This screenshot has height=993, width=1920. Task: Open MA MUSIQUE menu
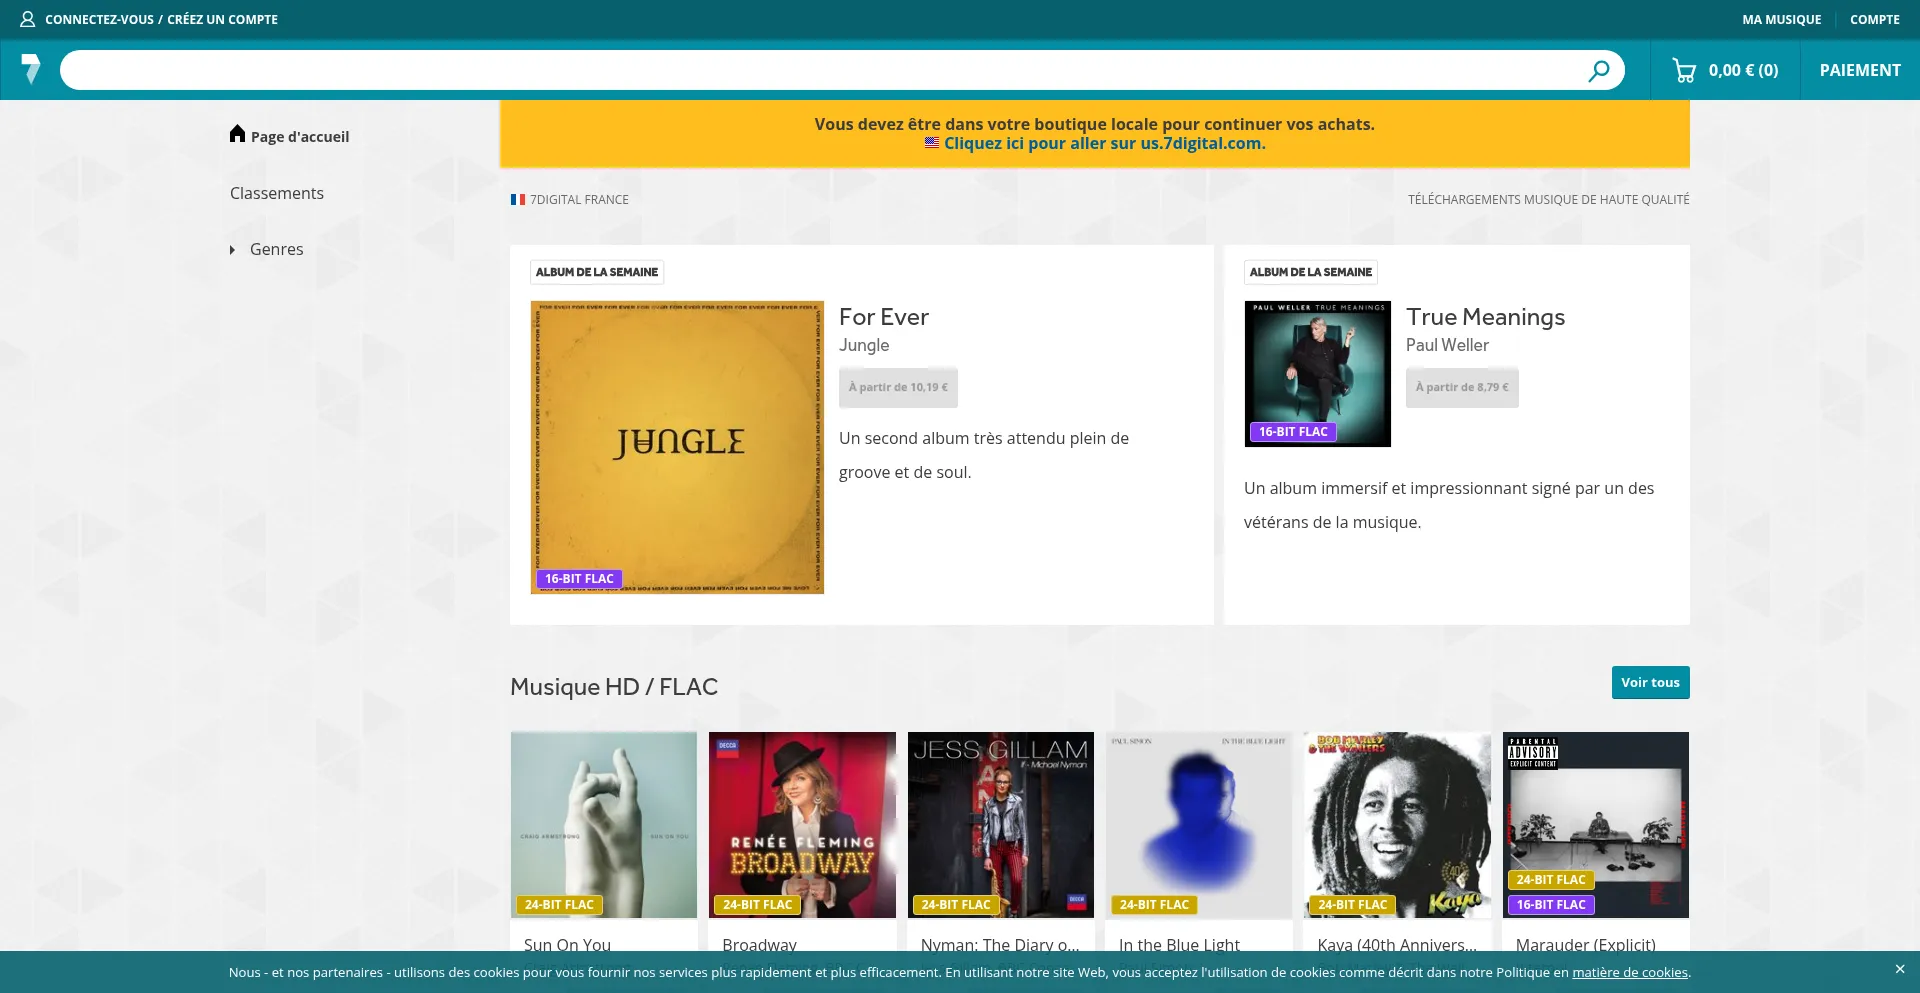click(1782, 19)
